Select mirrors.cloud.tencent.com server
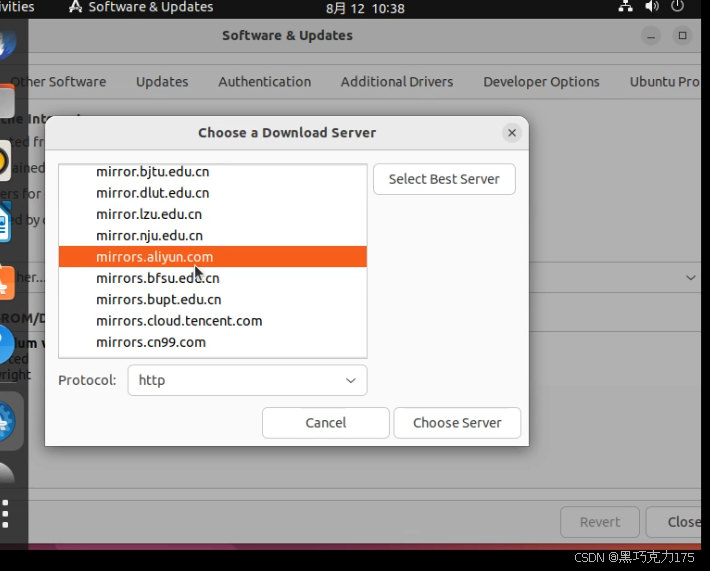The height and width of the screenshot is (571, 710). 212,321
